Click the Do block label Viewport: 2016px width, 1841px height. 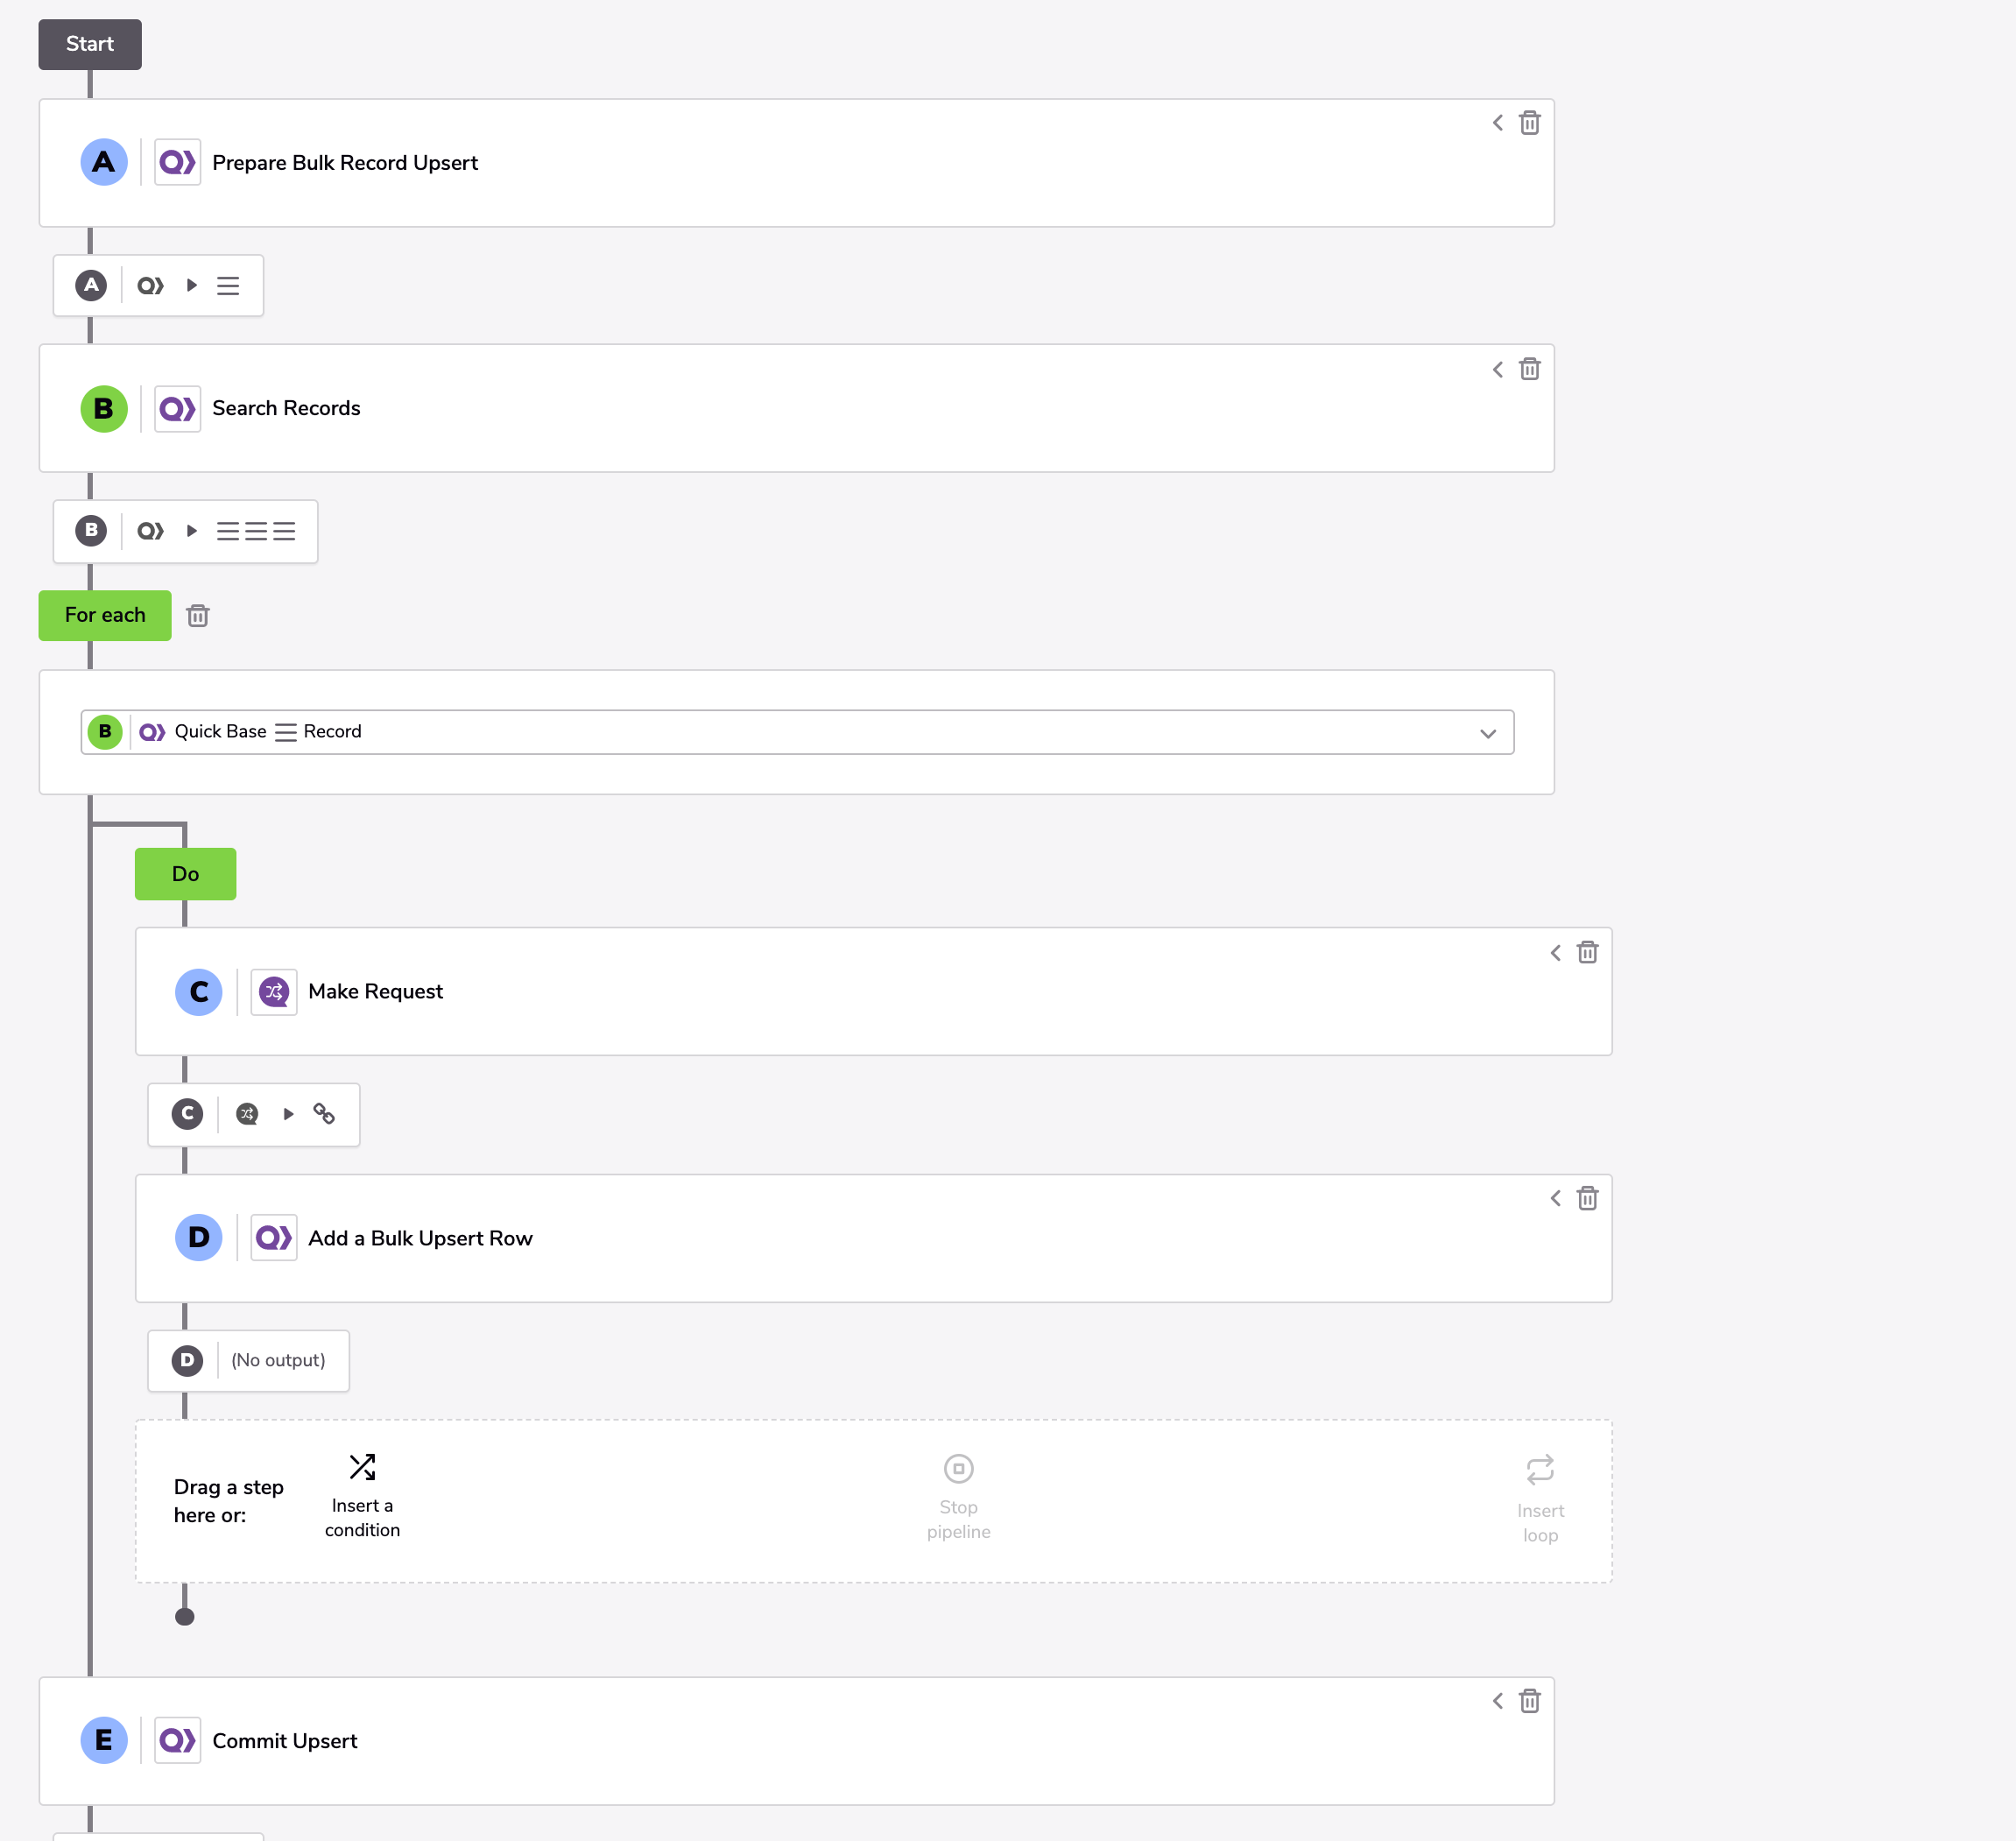click(186, 874)
